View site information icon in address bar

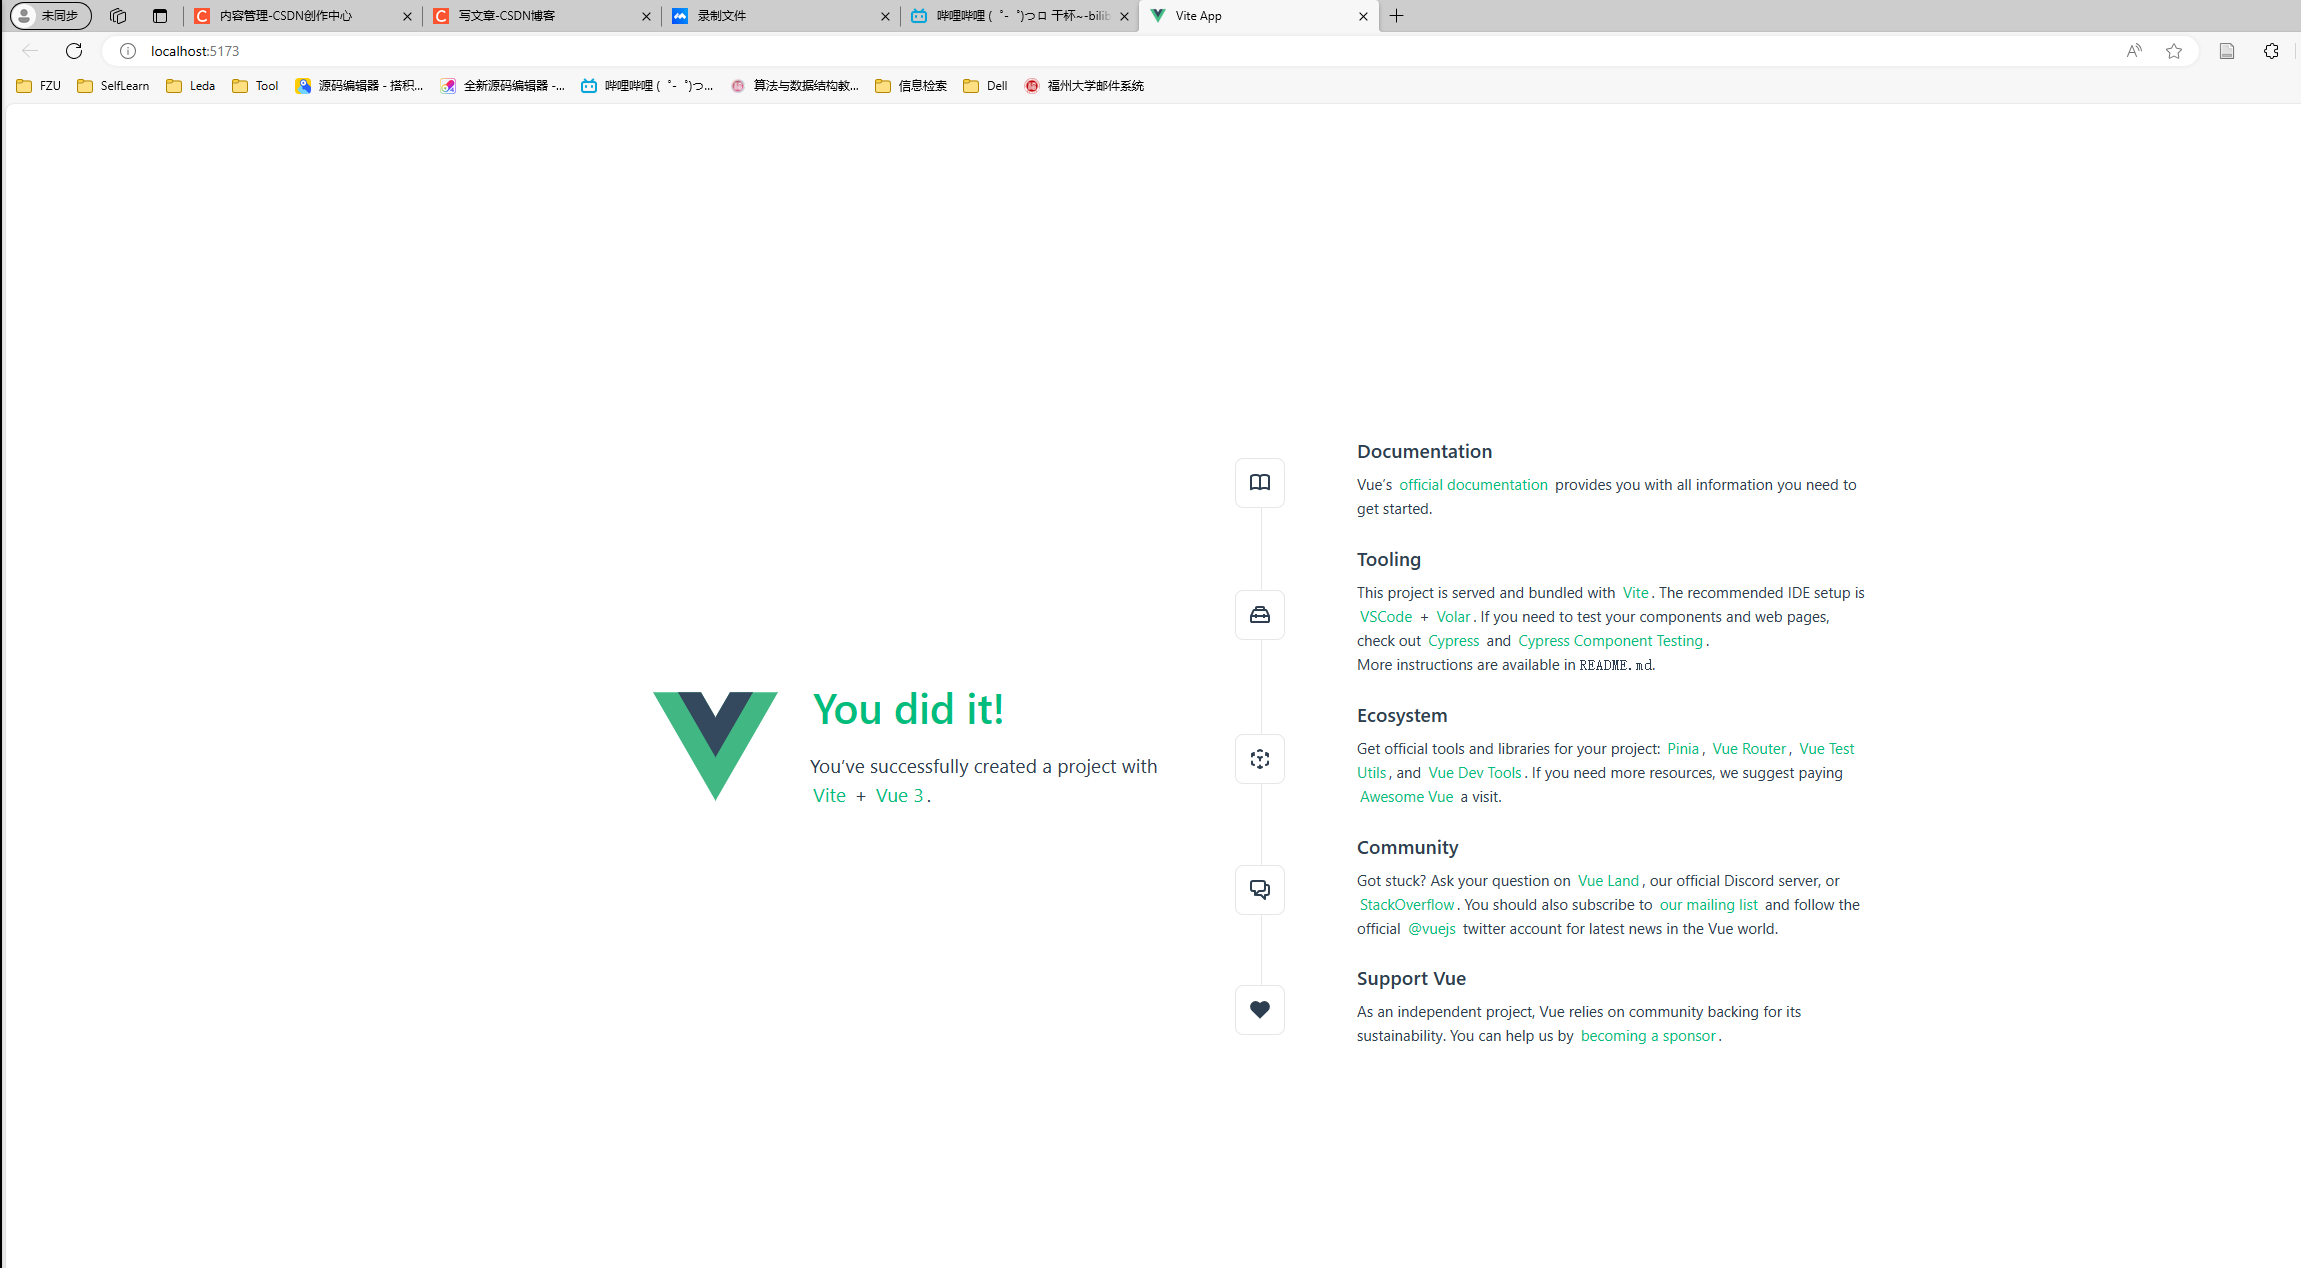[128, 51]
